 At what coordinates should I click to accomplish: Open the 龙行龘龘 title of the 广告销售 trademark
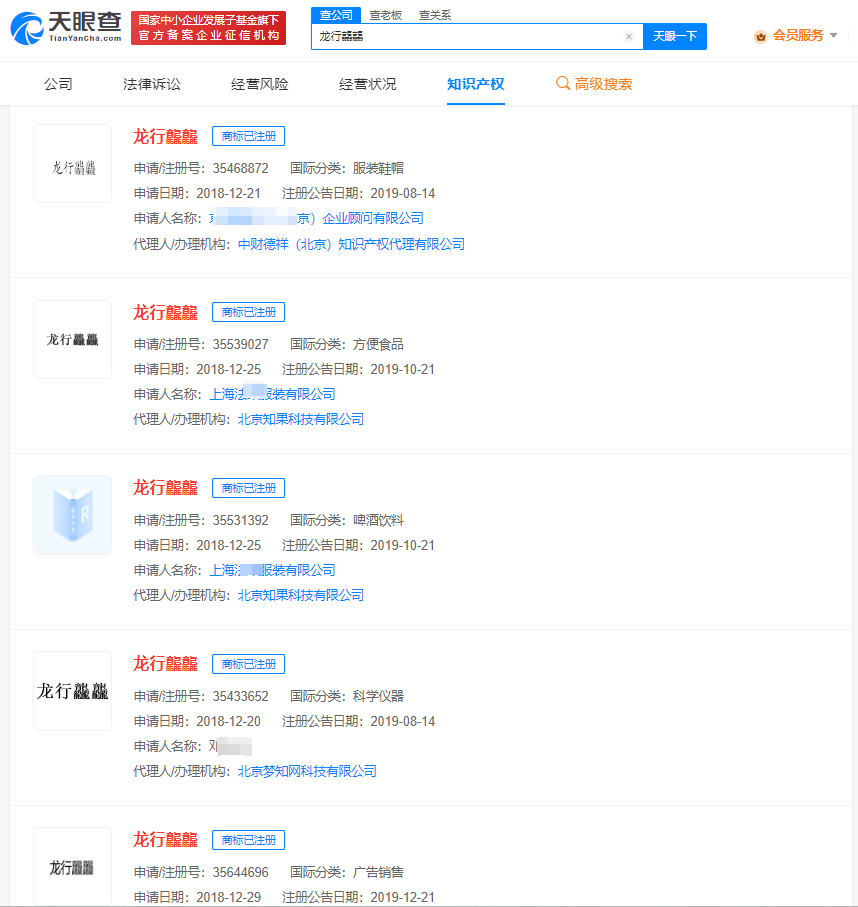point(165,840)
